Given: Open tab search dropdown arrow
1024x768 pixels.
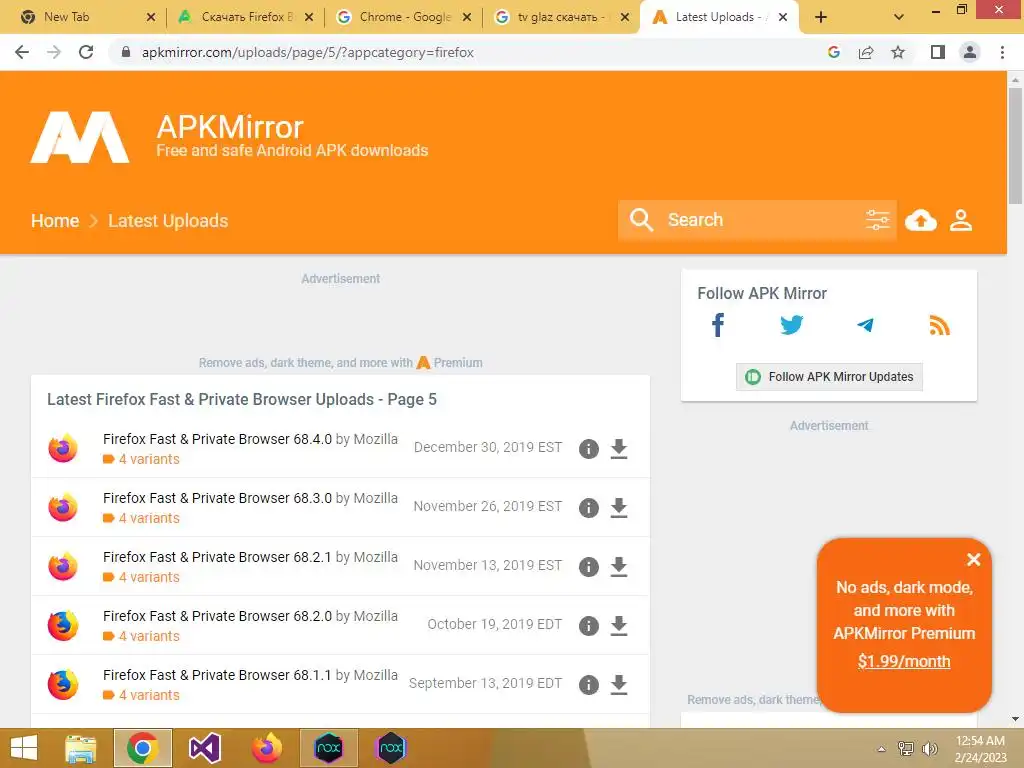Looking at the screenshot, I should click(899, 17).
